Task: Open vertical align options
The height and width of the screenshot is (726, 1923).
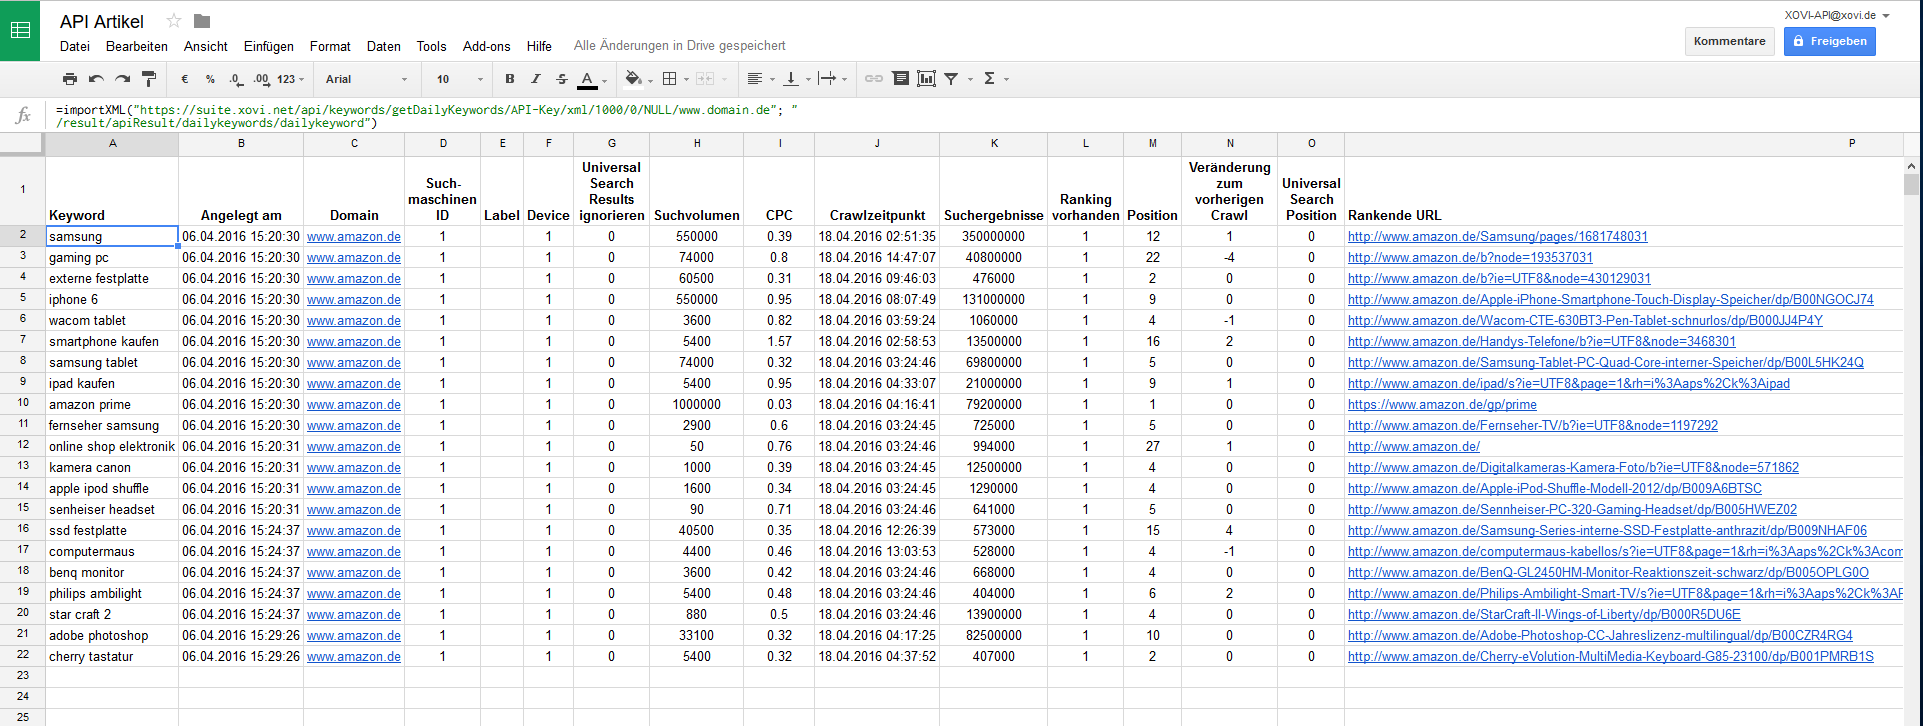Action: click(x=791, y=79)
